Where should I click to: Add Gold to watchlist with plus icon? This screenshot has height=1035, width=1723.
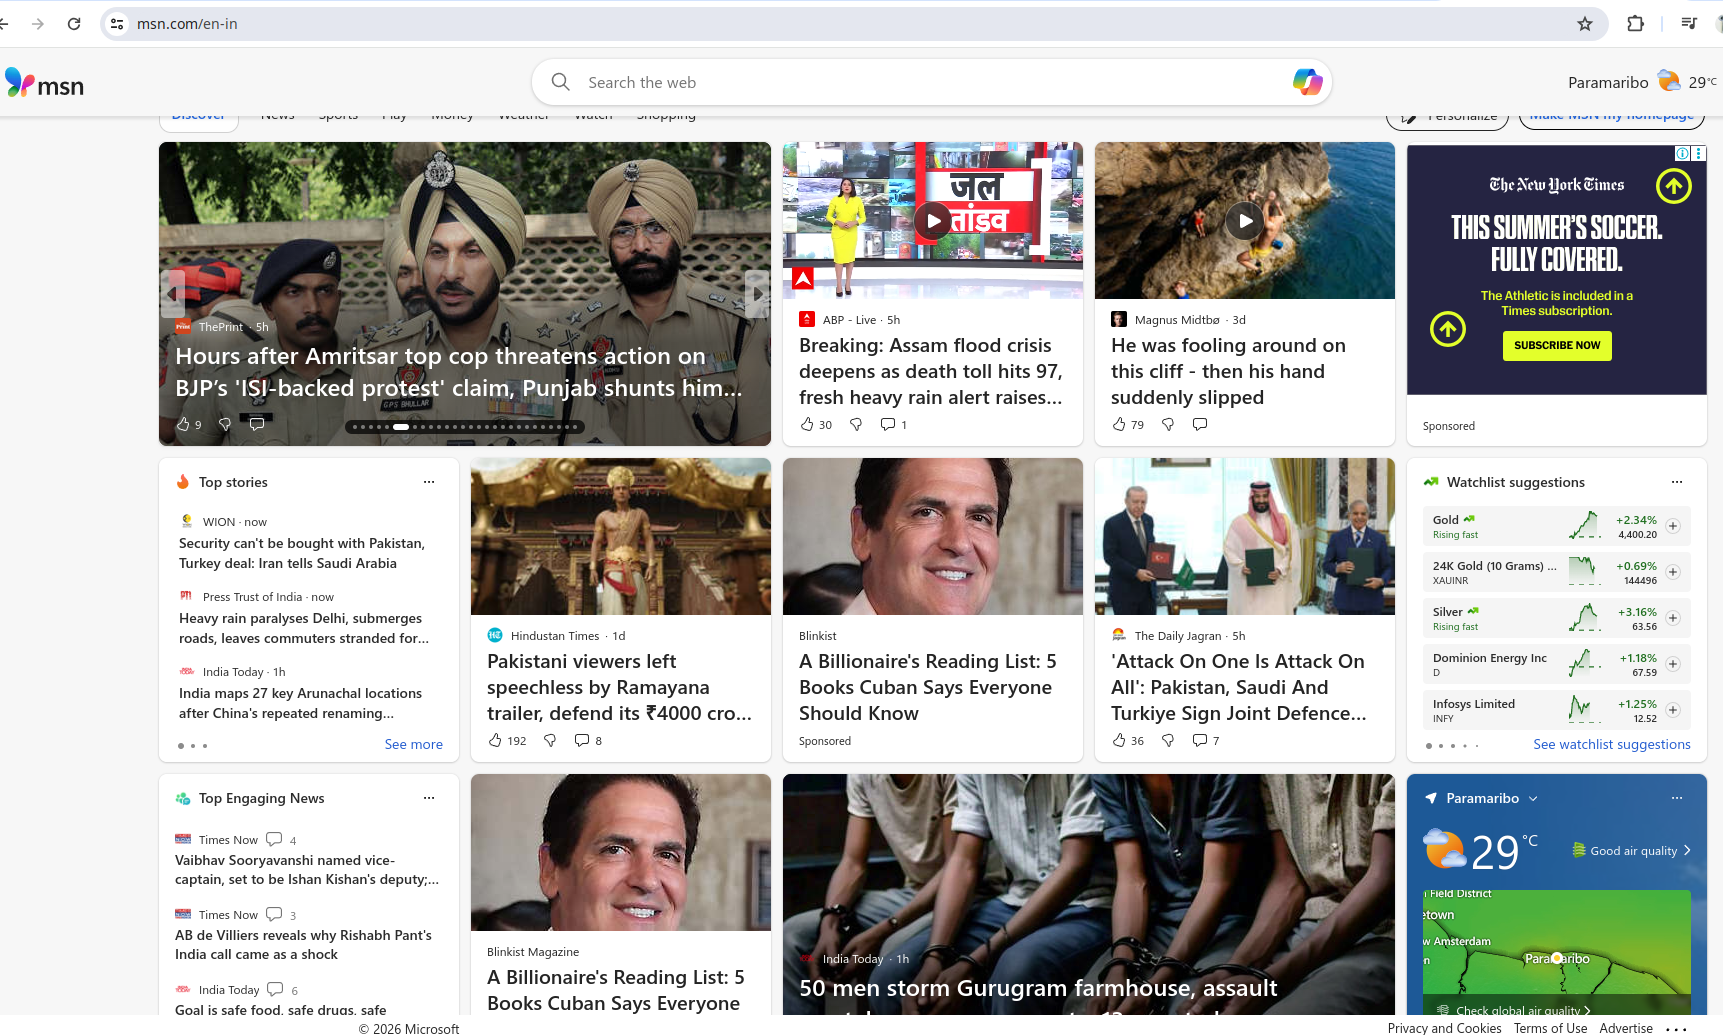coord(1673,526)
